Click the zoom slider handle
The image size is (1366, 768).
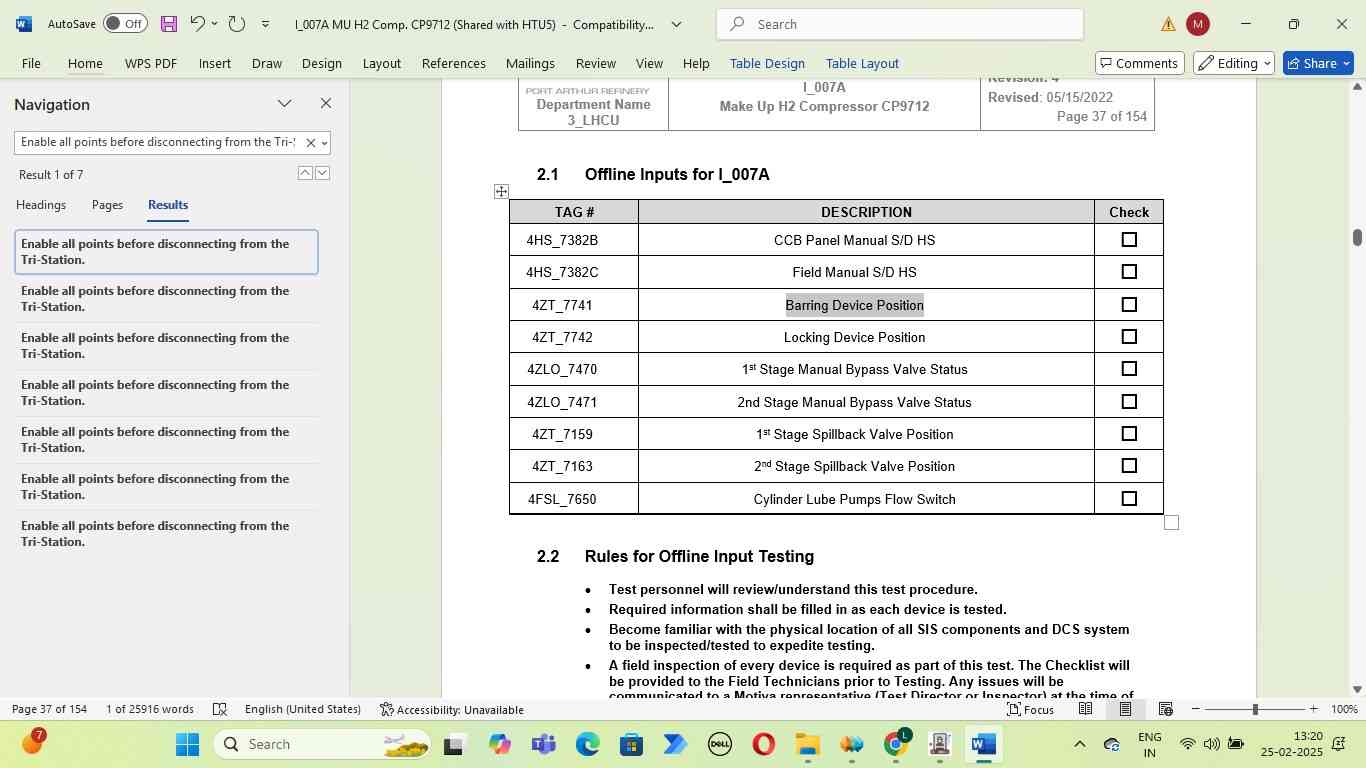(1255, 709)
